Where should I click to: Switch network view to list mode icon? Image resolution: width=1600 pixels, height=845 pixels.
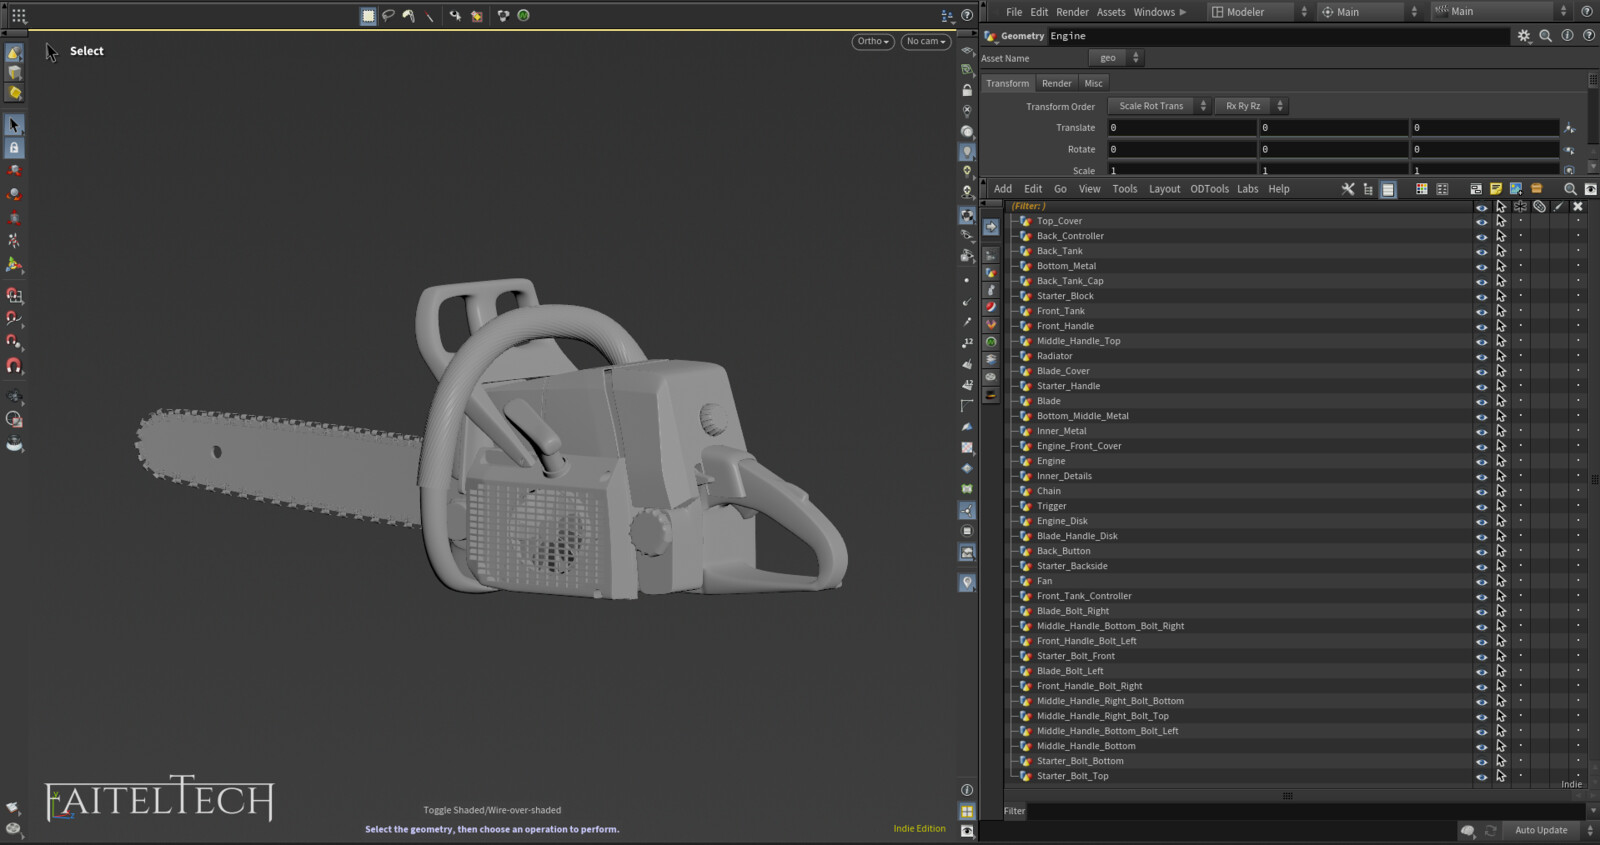pyautogui.click(x=1388, y=188)
